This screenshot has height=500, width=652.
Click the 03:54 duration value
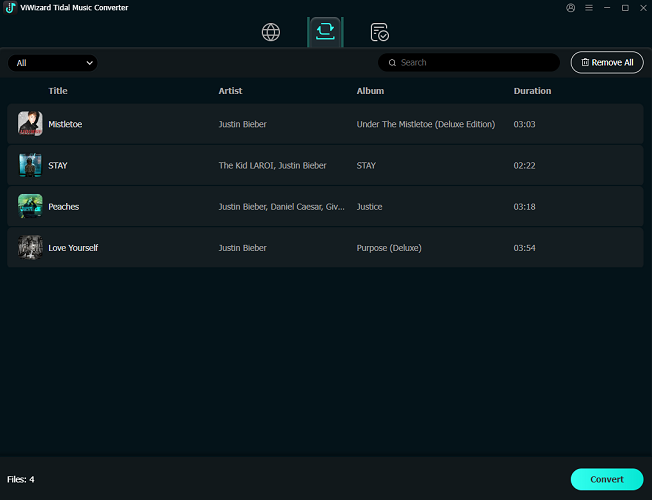(524, 248)
